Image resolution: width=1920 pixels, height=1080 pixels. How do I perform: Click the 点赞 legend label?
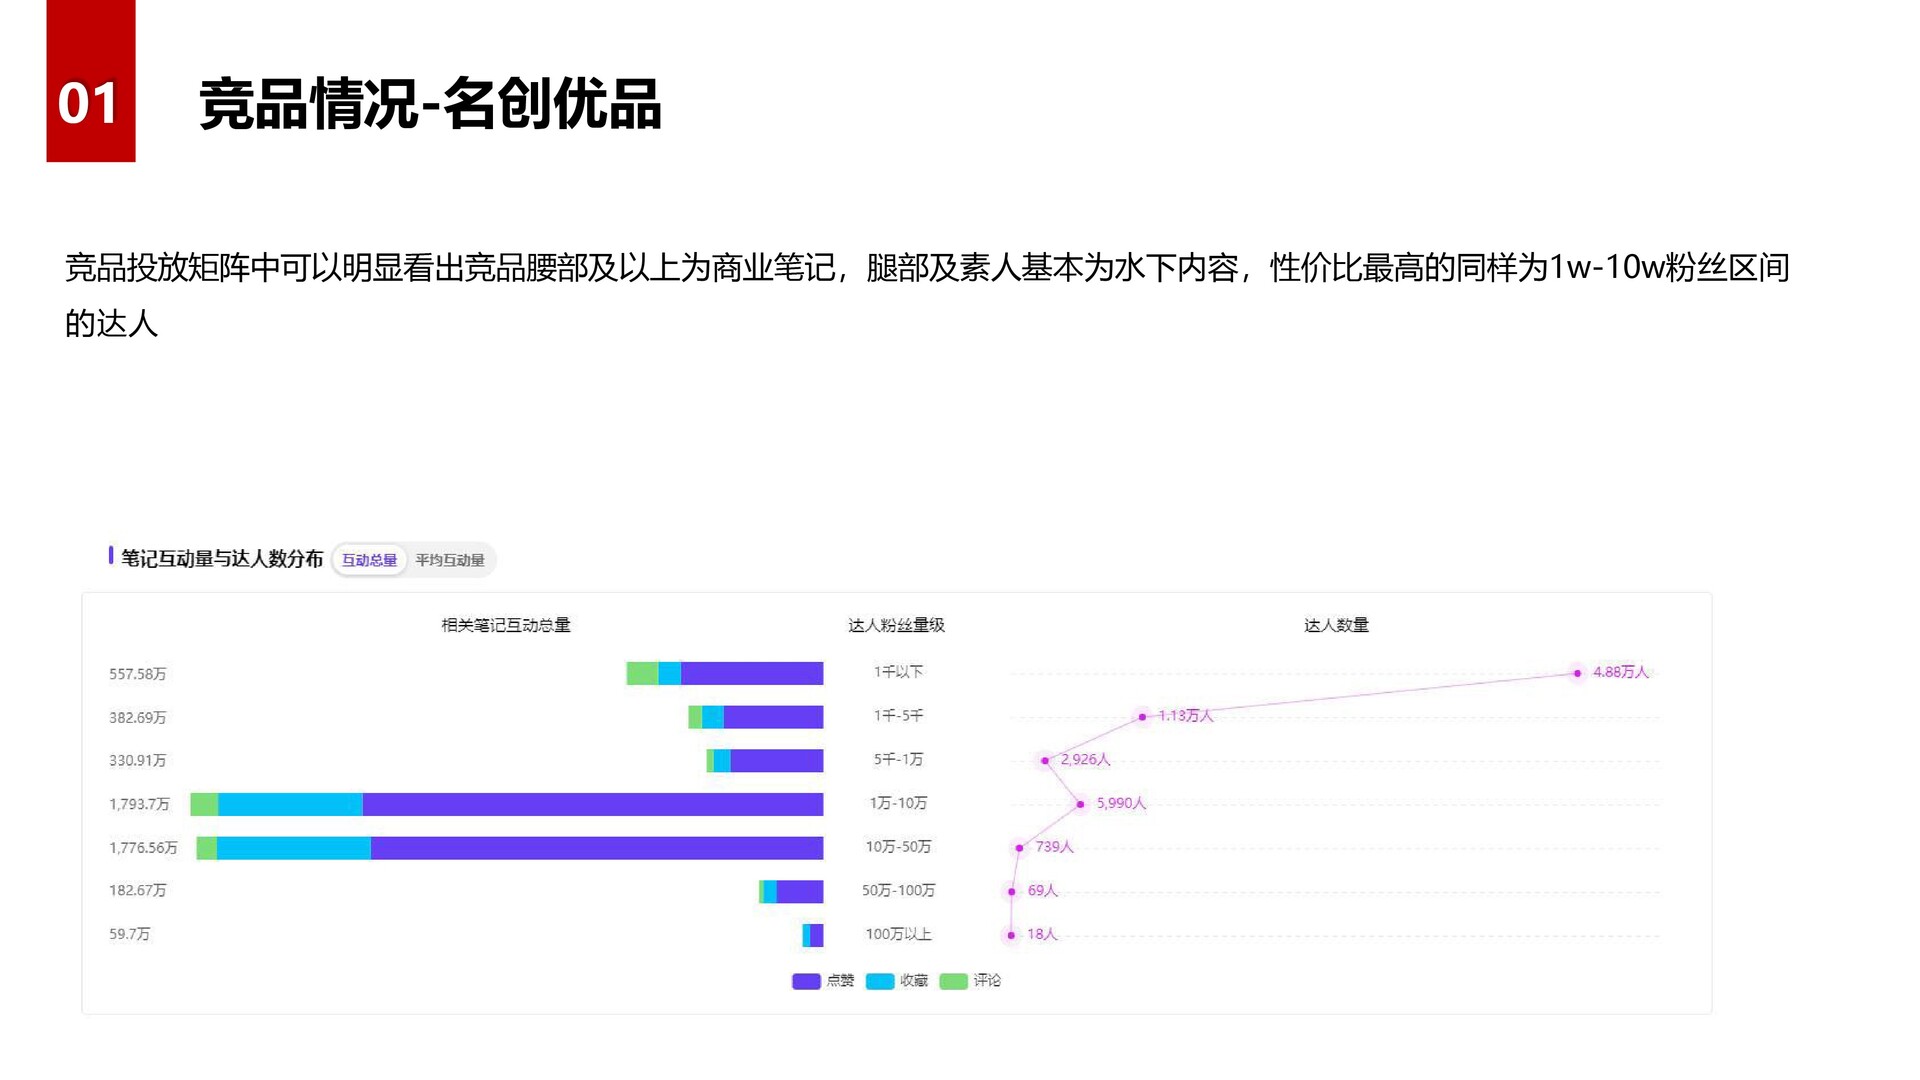840,981
